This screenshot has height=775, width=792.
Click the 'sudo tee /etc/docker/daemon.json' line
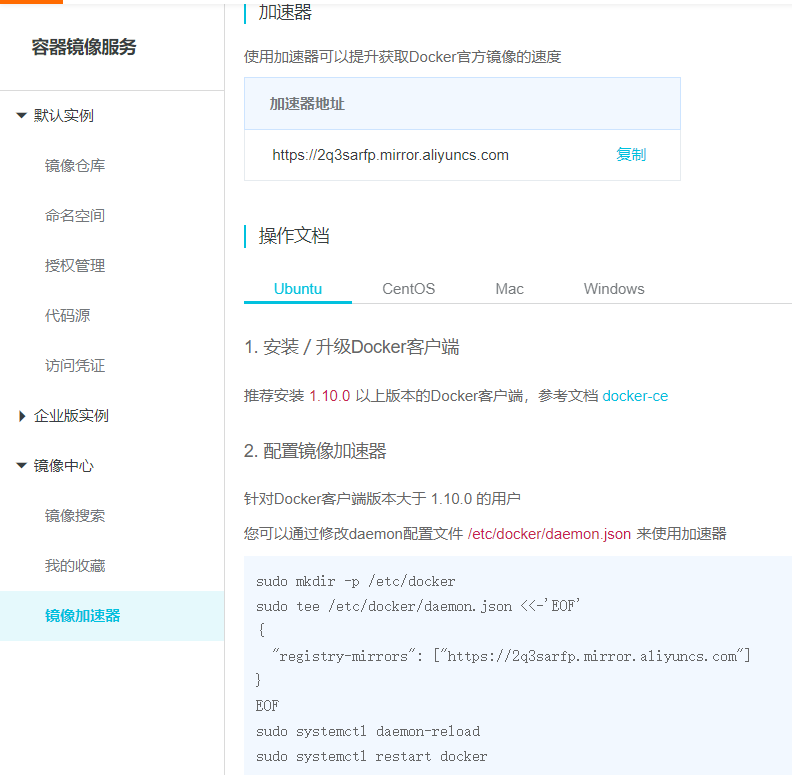[418, 606]
